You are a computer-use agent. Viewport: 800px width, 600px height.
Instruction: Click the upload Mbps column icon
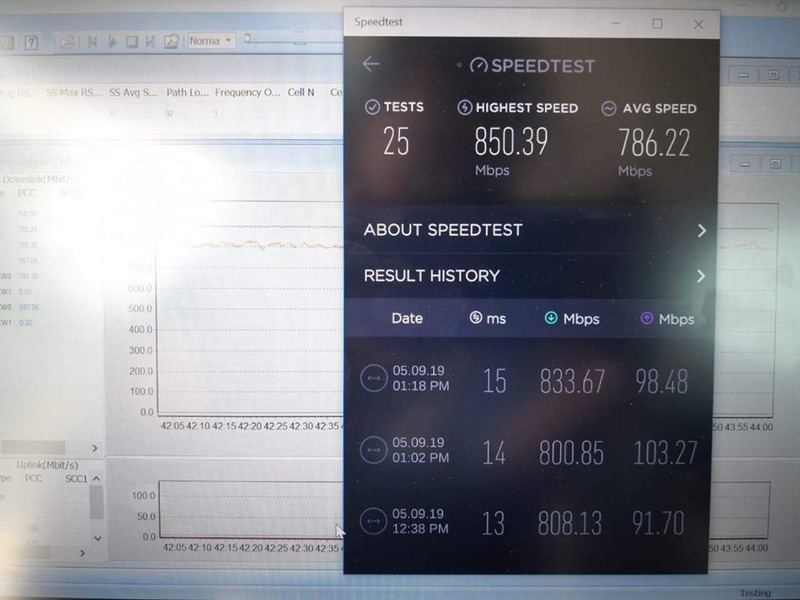coord(646,319)
